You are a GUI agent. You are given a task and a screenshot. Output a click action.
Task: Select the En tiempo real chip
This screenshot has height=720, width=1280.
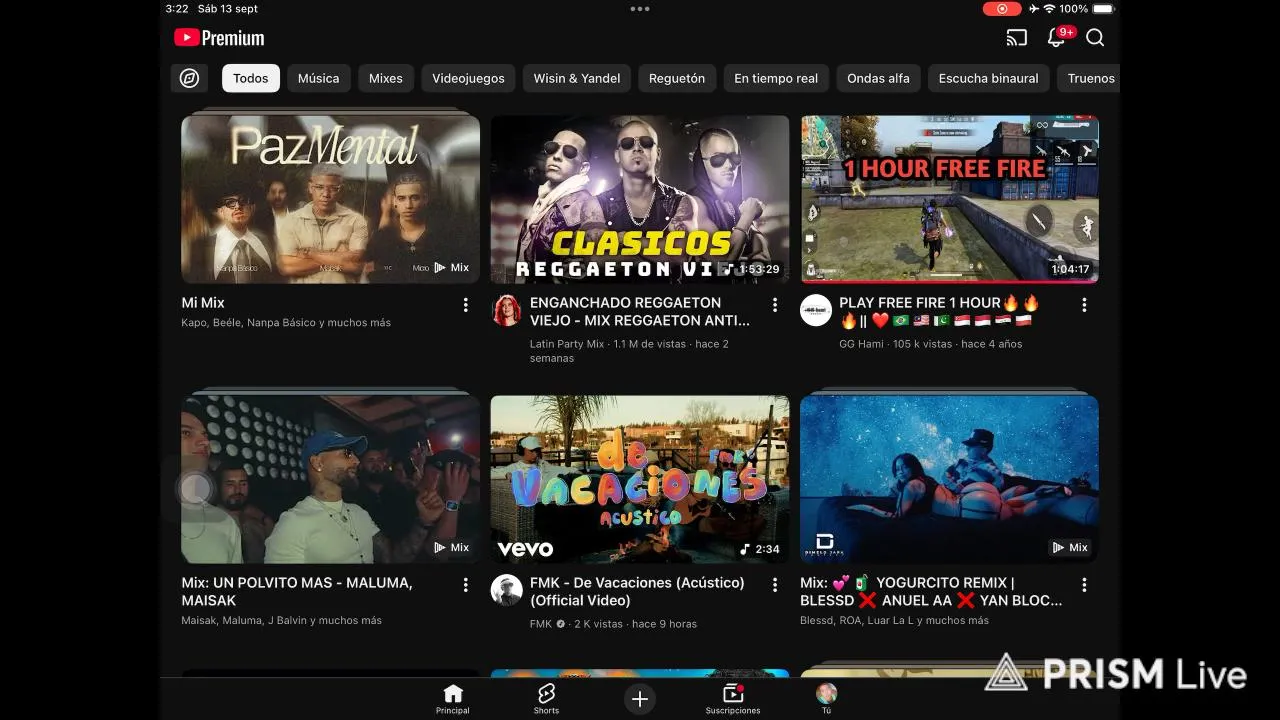[776, 78]
